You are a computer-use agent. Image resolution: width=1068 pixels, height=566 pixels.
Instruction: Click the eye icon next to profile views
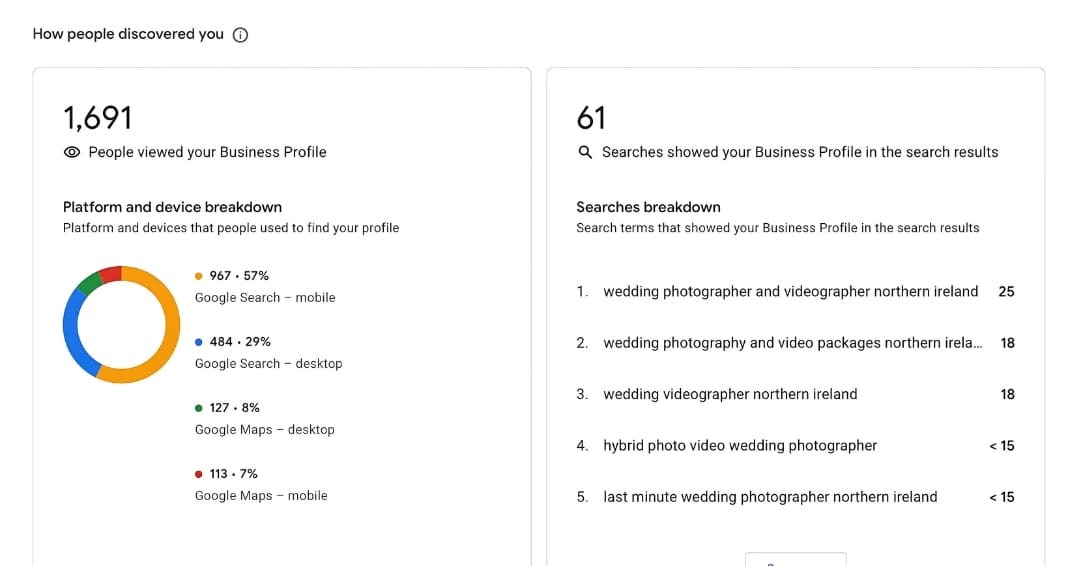tap(72, 153)
